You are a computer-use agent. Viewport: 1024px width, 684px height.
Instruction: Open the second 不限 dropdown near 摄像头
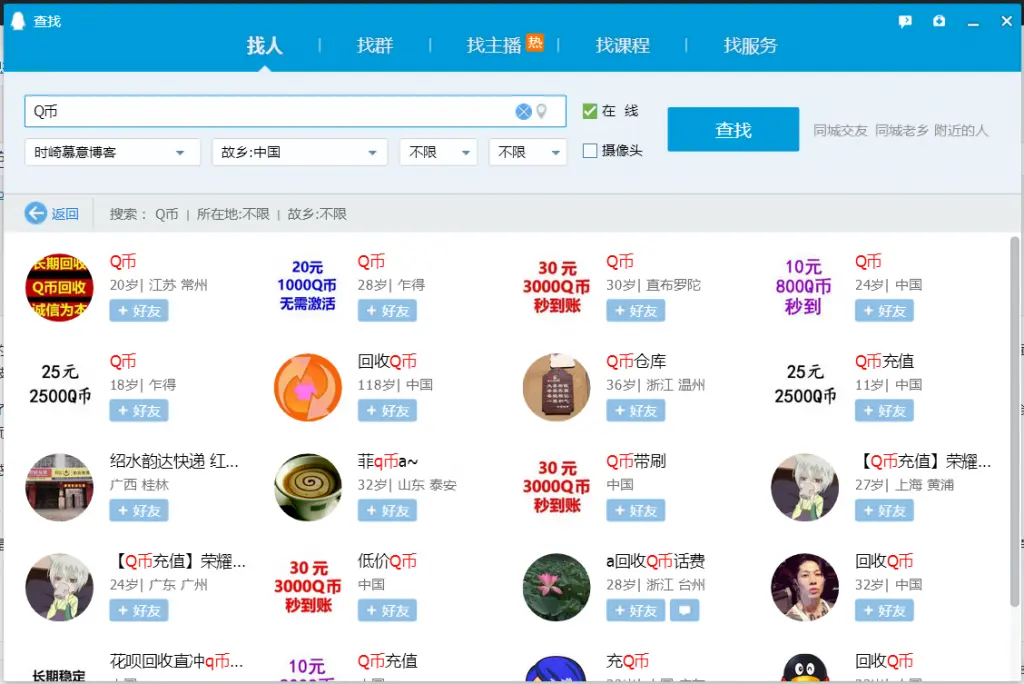point(528,152)
